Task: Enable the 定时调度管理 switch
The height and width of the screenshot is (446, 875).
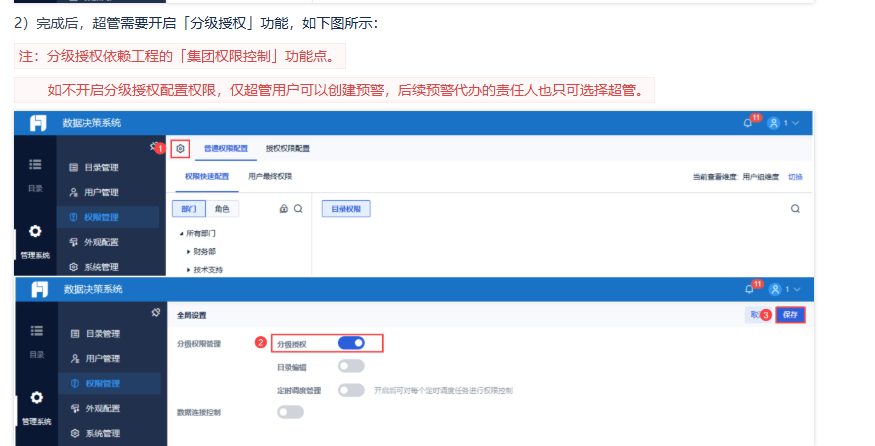Action: 351,390
